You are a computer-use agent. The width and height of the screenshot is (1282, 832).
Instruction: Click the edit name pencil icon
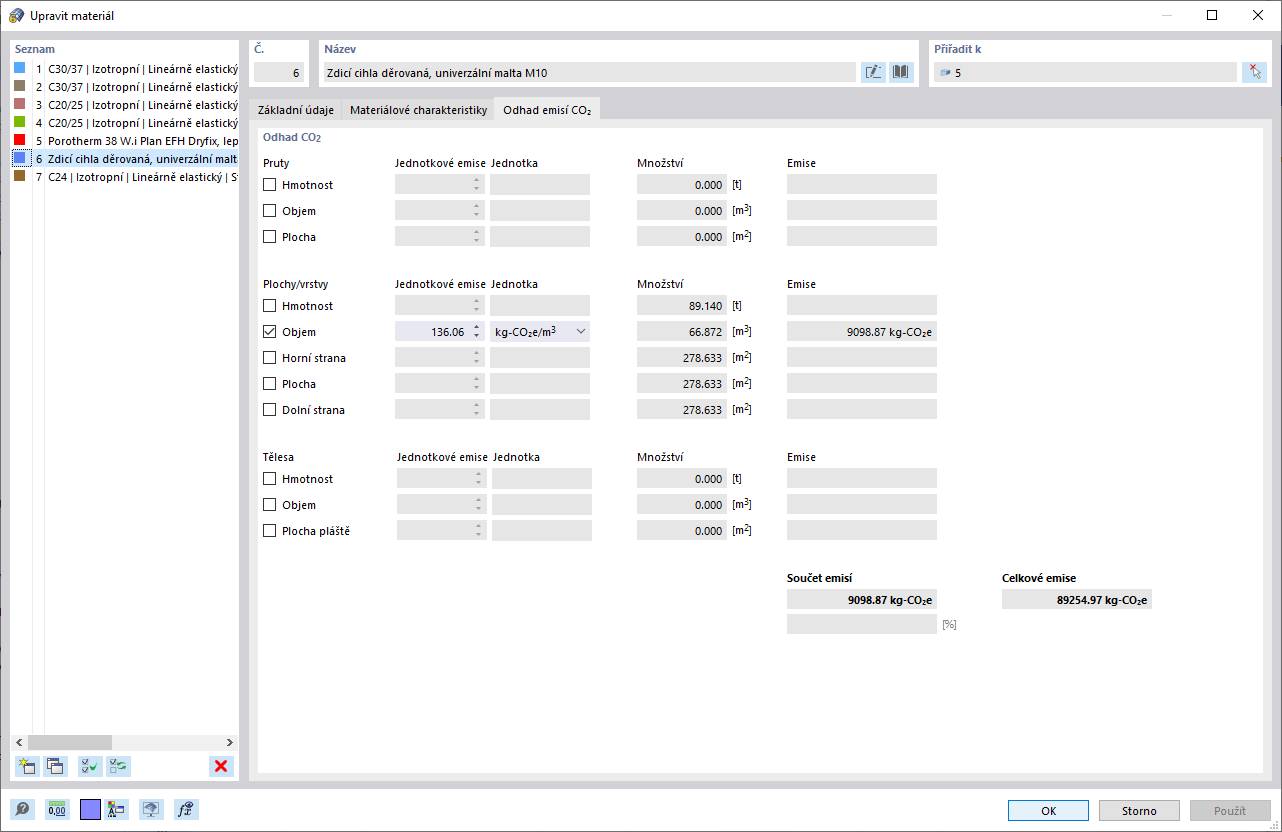click(873, 72)
